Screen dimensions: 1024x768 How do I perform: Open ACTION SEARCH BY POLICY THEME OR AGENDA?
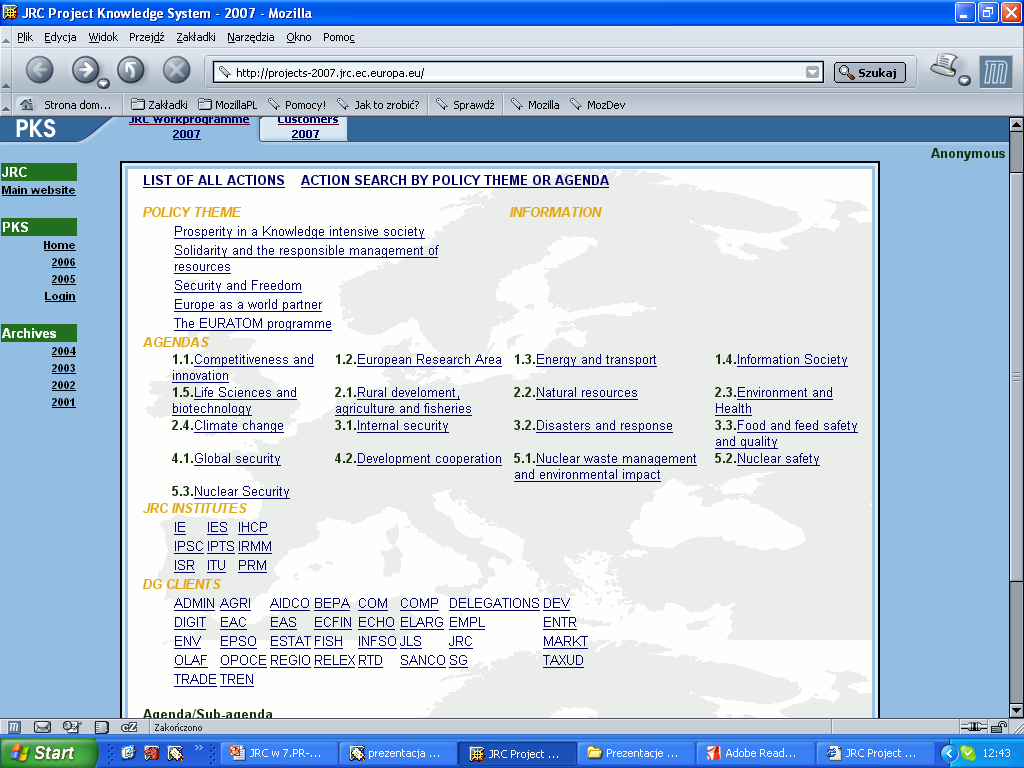(455, 180)
